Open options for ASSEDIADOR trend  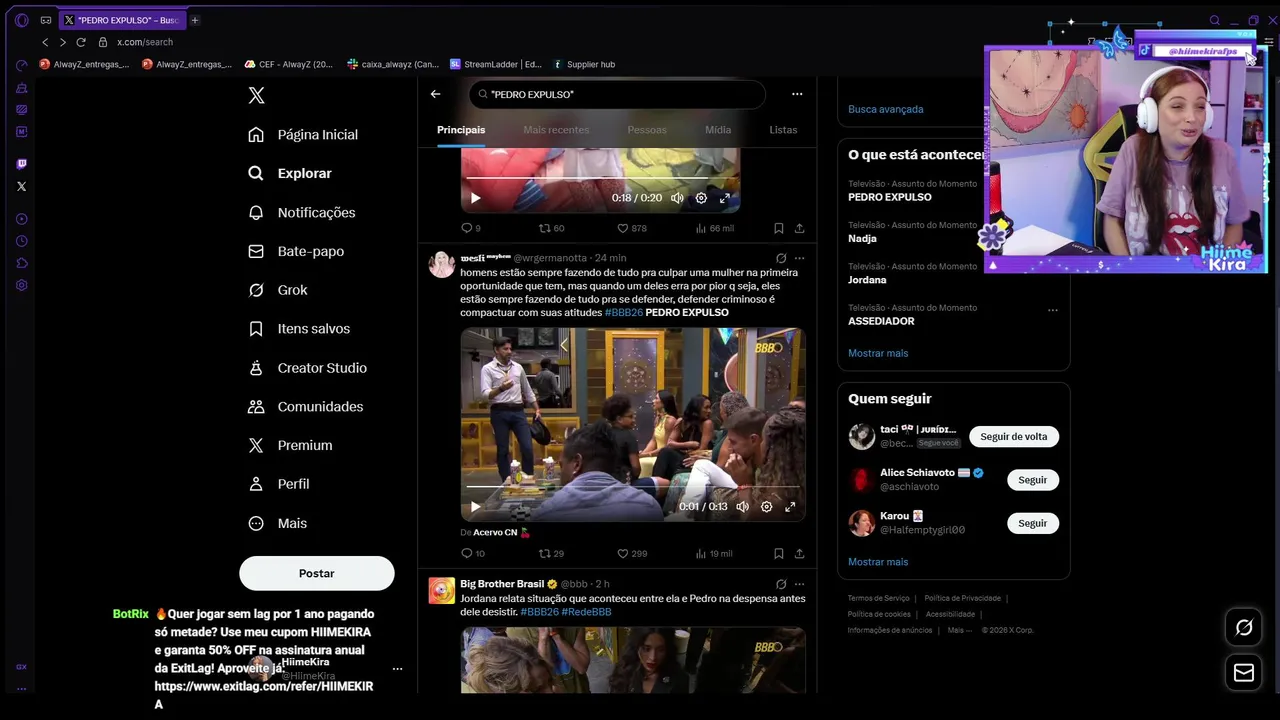pyautogui.click(x=1052, y=310)
